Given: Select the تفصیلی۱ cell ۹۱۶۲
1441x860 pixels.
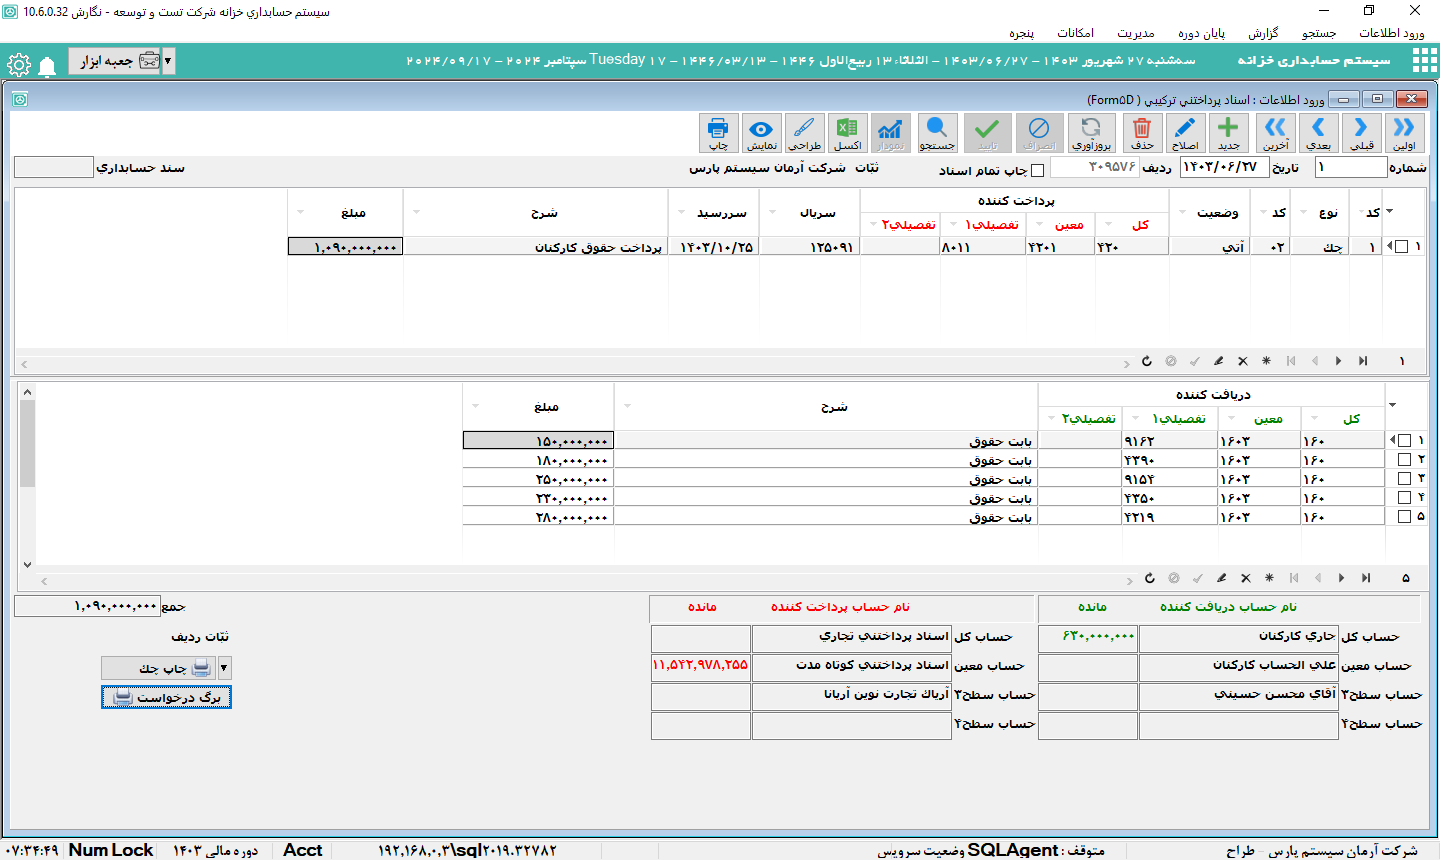Looking at the screenshot, I should coord(1169,440).
